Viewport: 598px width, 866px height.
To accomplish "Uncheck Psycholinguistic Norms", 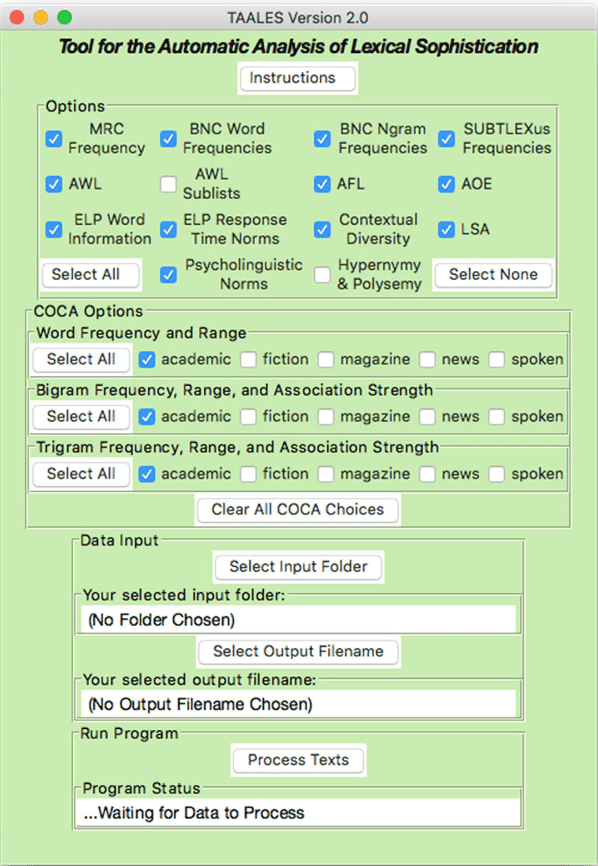I will pos(168,274).
